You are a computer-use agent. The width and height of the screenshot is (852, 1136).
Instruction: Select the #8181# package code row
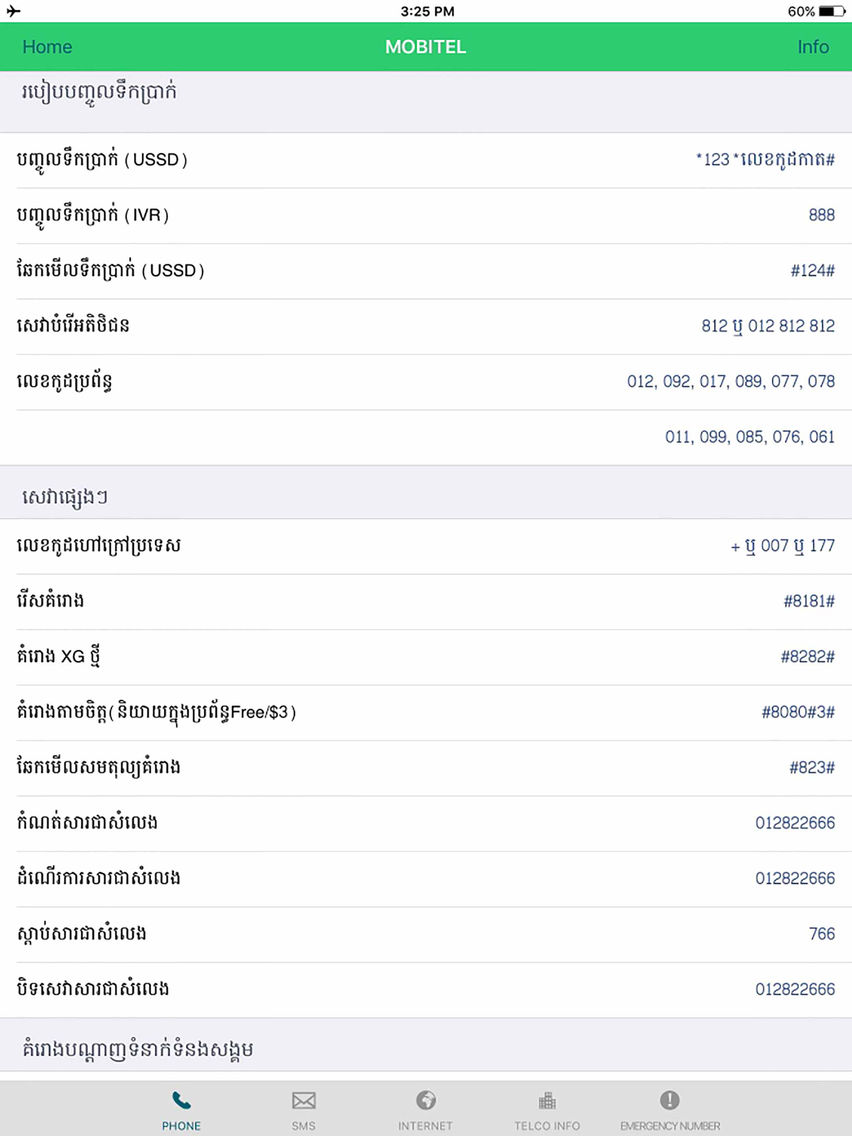[426, 601]
